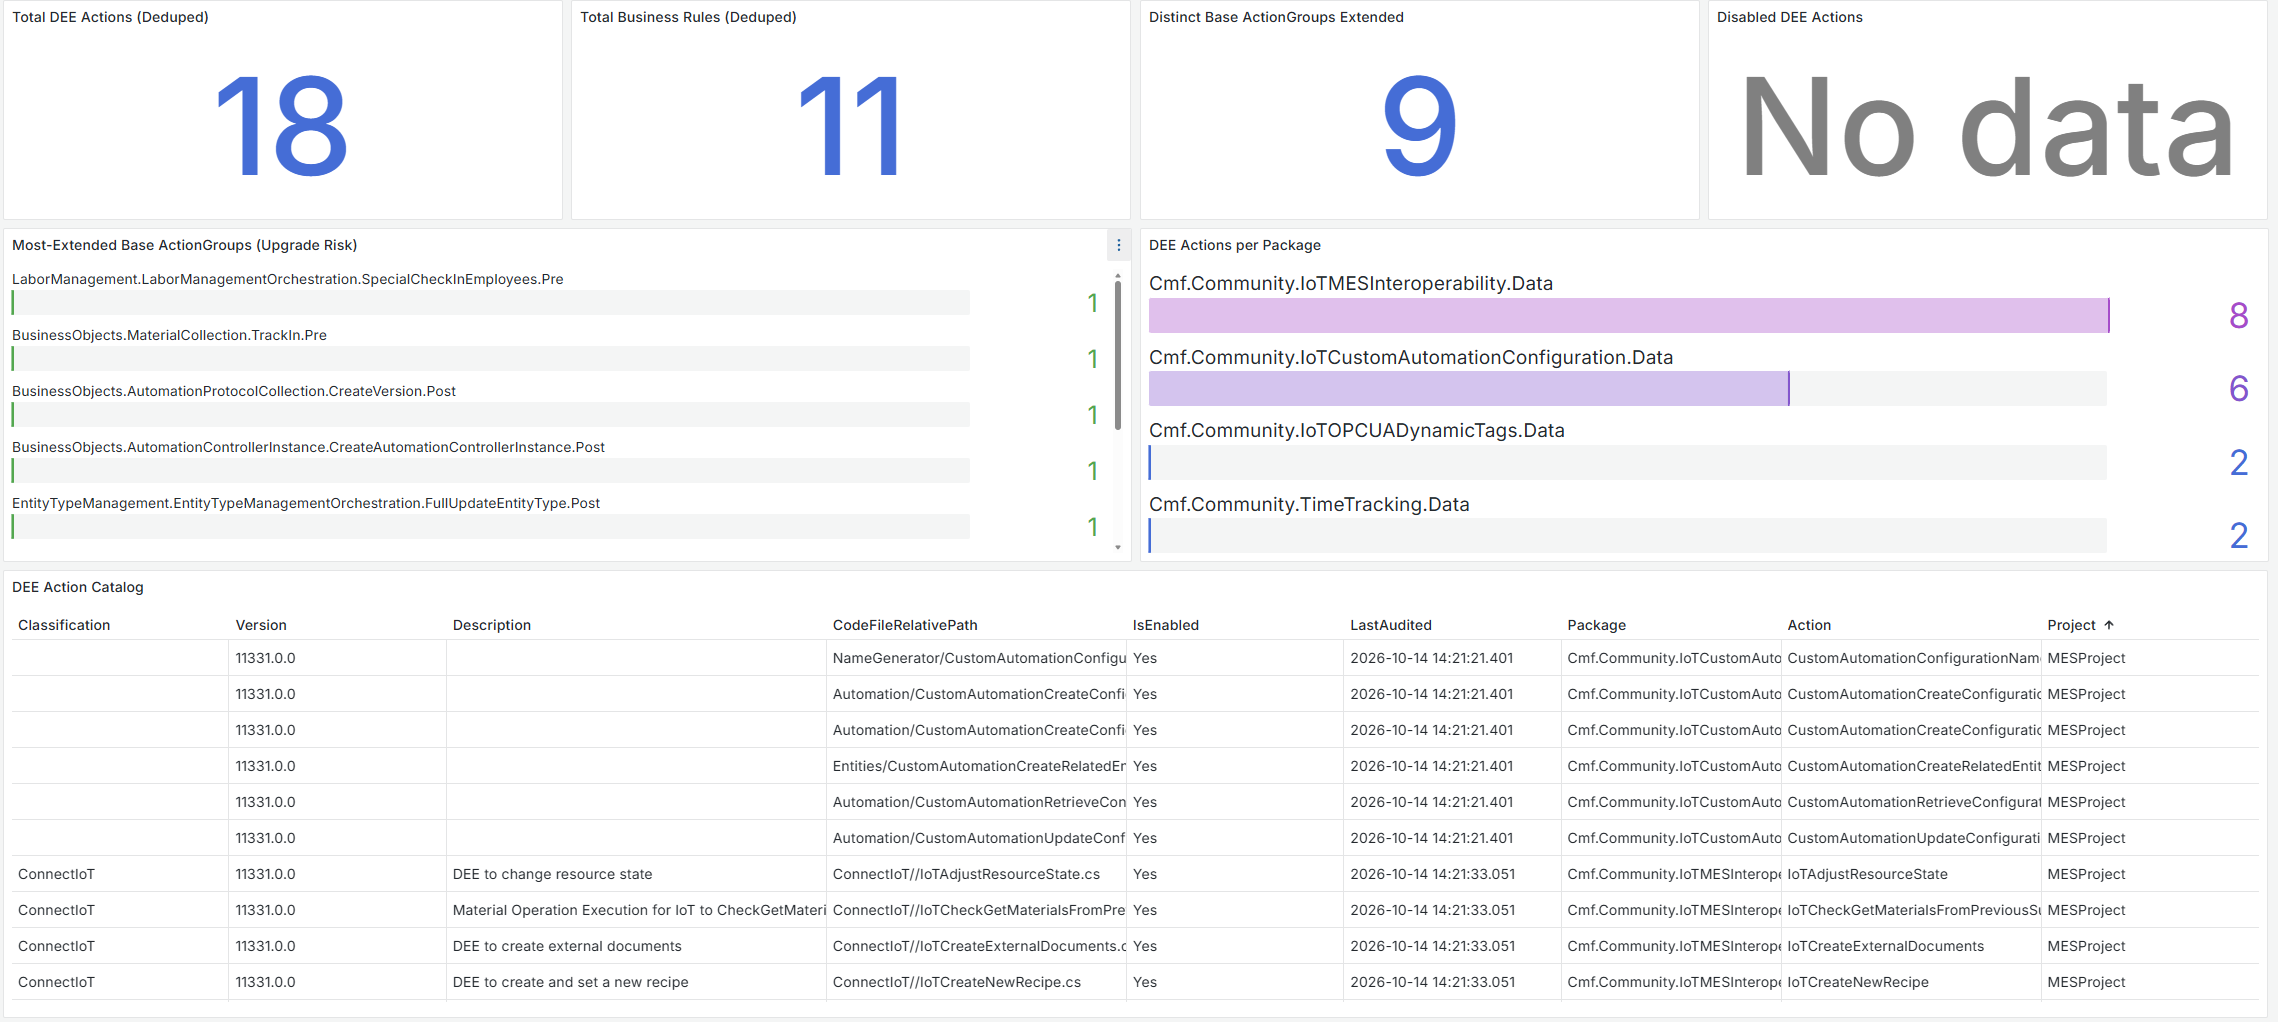Open the Most-Extended Base ActionGroups panel menu
Image resolution: width=2278 pixels, height=1022 pixels.
pyautogui.click(x=1118, y=245)
